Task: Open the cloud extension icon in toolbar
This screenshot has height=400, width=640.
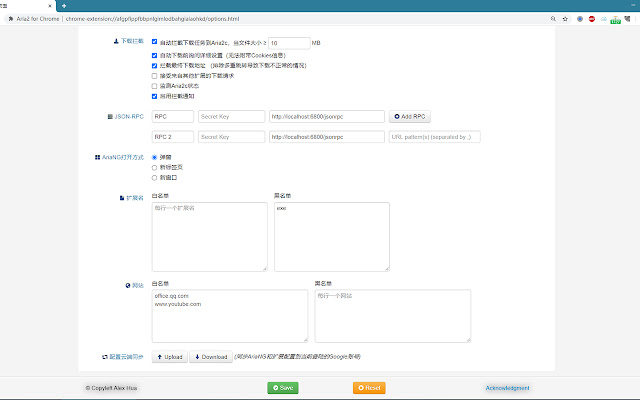Action: pos(604,19)
